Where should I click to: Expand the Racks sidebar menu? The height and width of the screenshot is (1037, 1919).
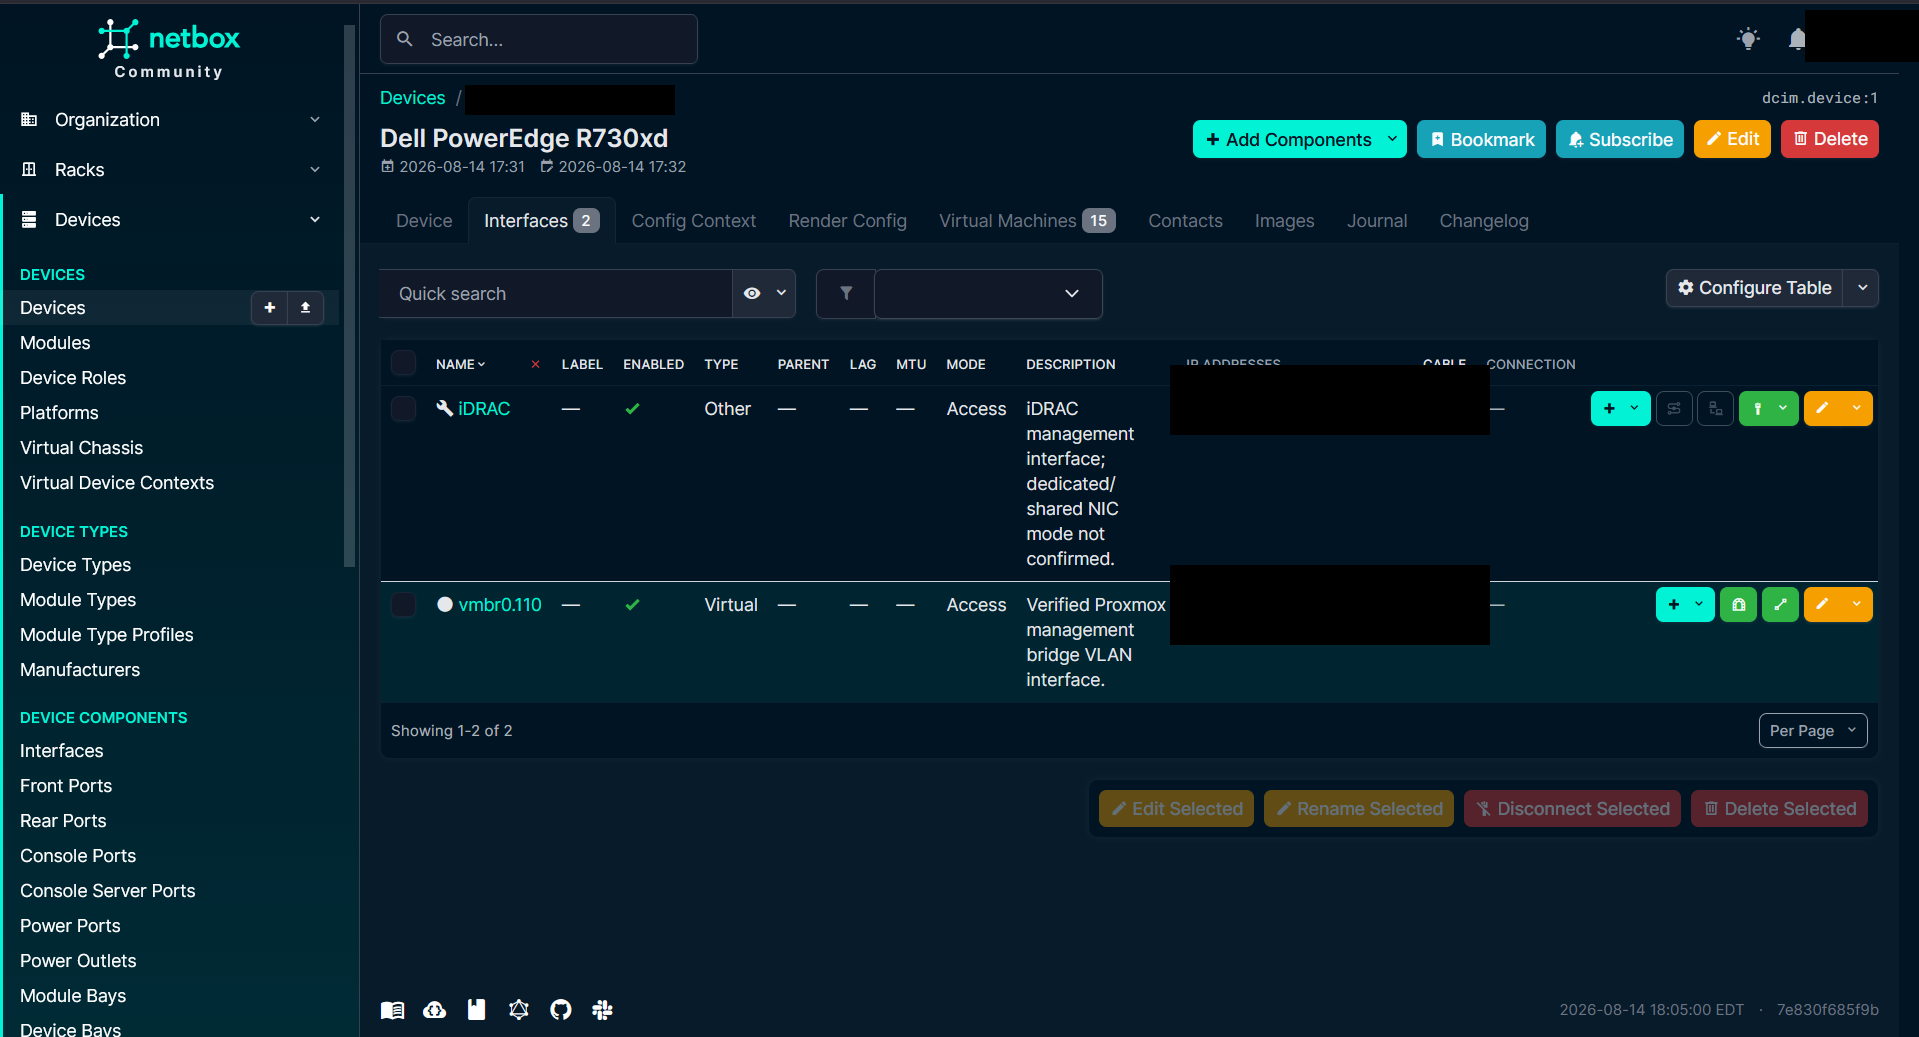point(172,170)
